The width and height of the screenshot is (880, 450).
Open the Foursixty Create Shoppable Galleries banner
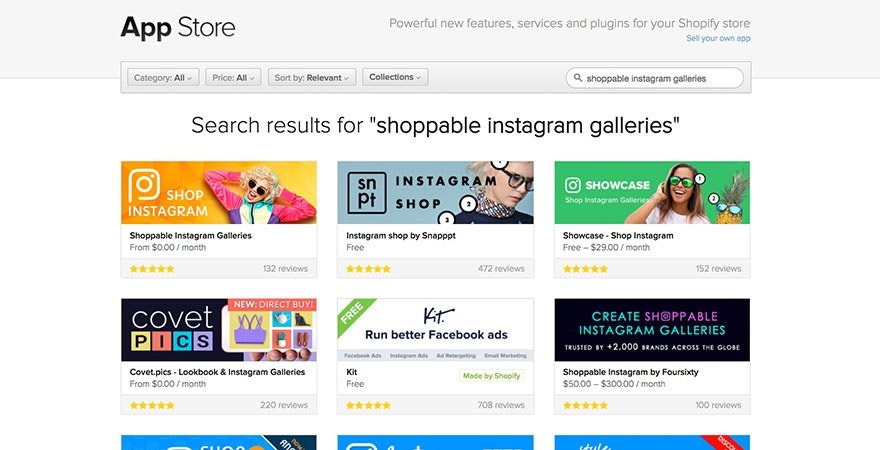click(652, 329)
